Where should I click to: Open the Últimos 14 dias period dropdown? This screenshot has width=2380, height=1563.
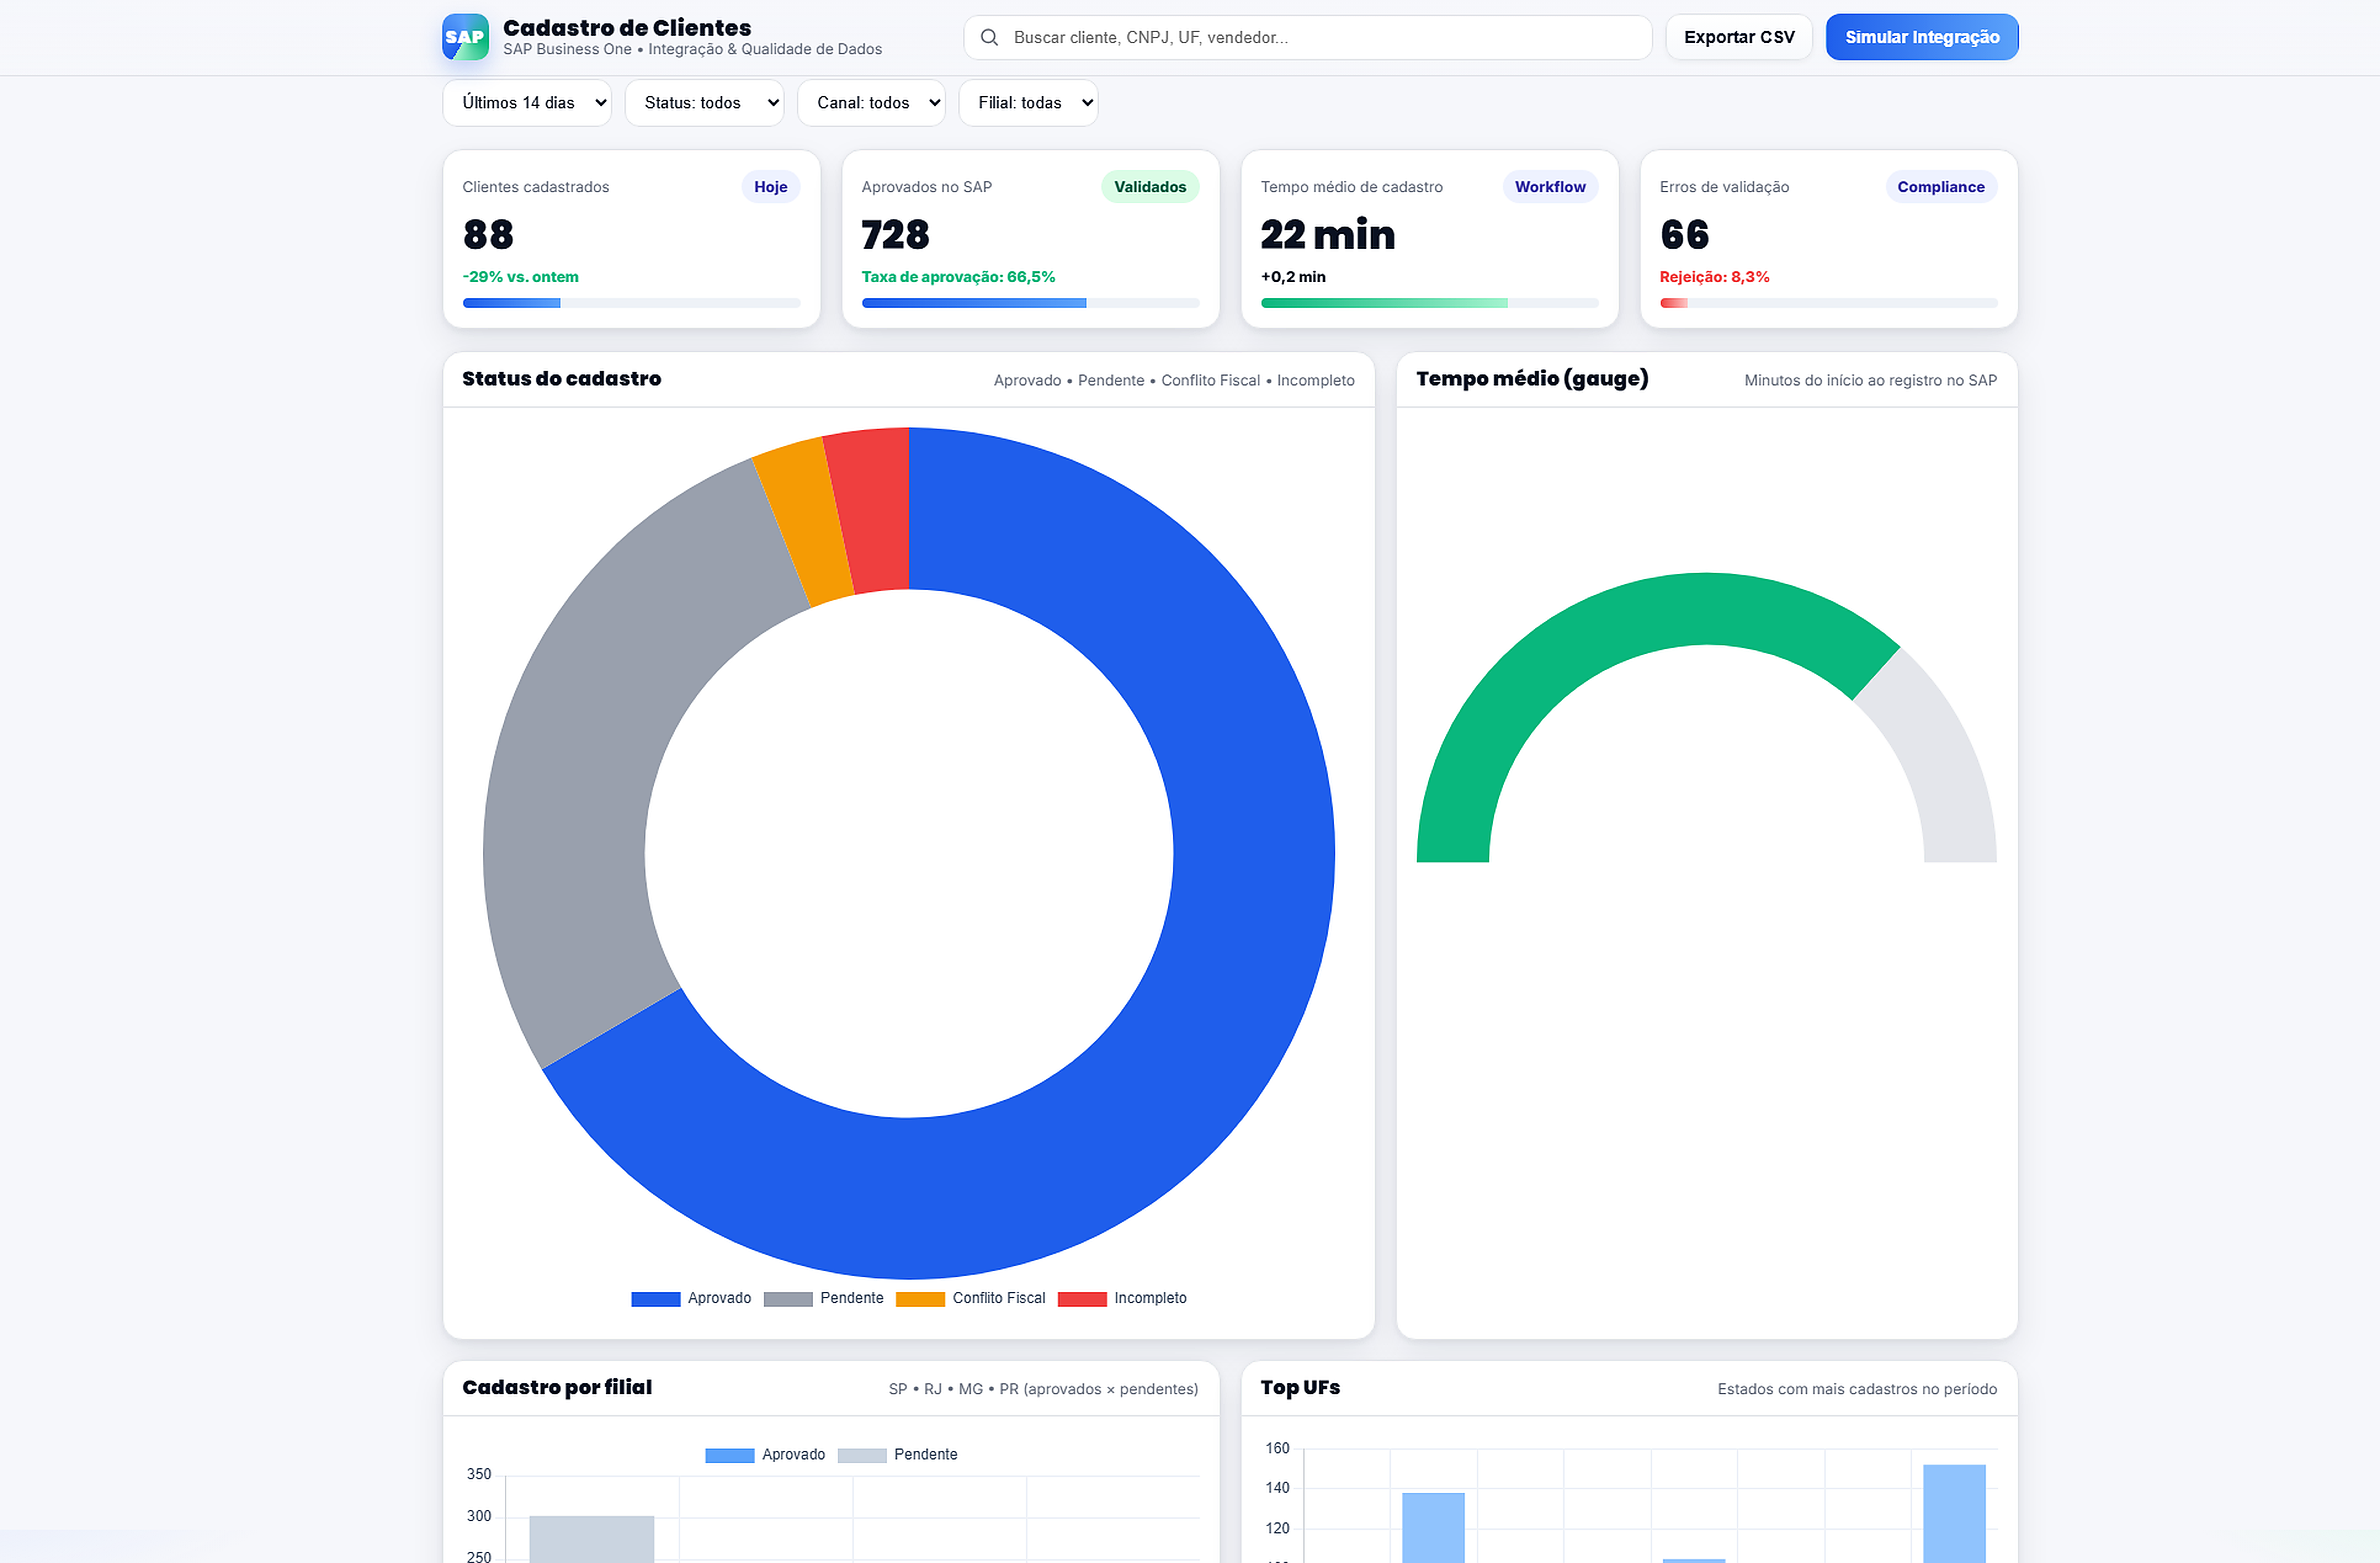[x=527, y=103]
